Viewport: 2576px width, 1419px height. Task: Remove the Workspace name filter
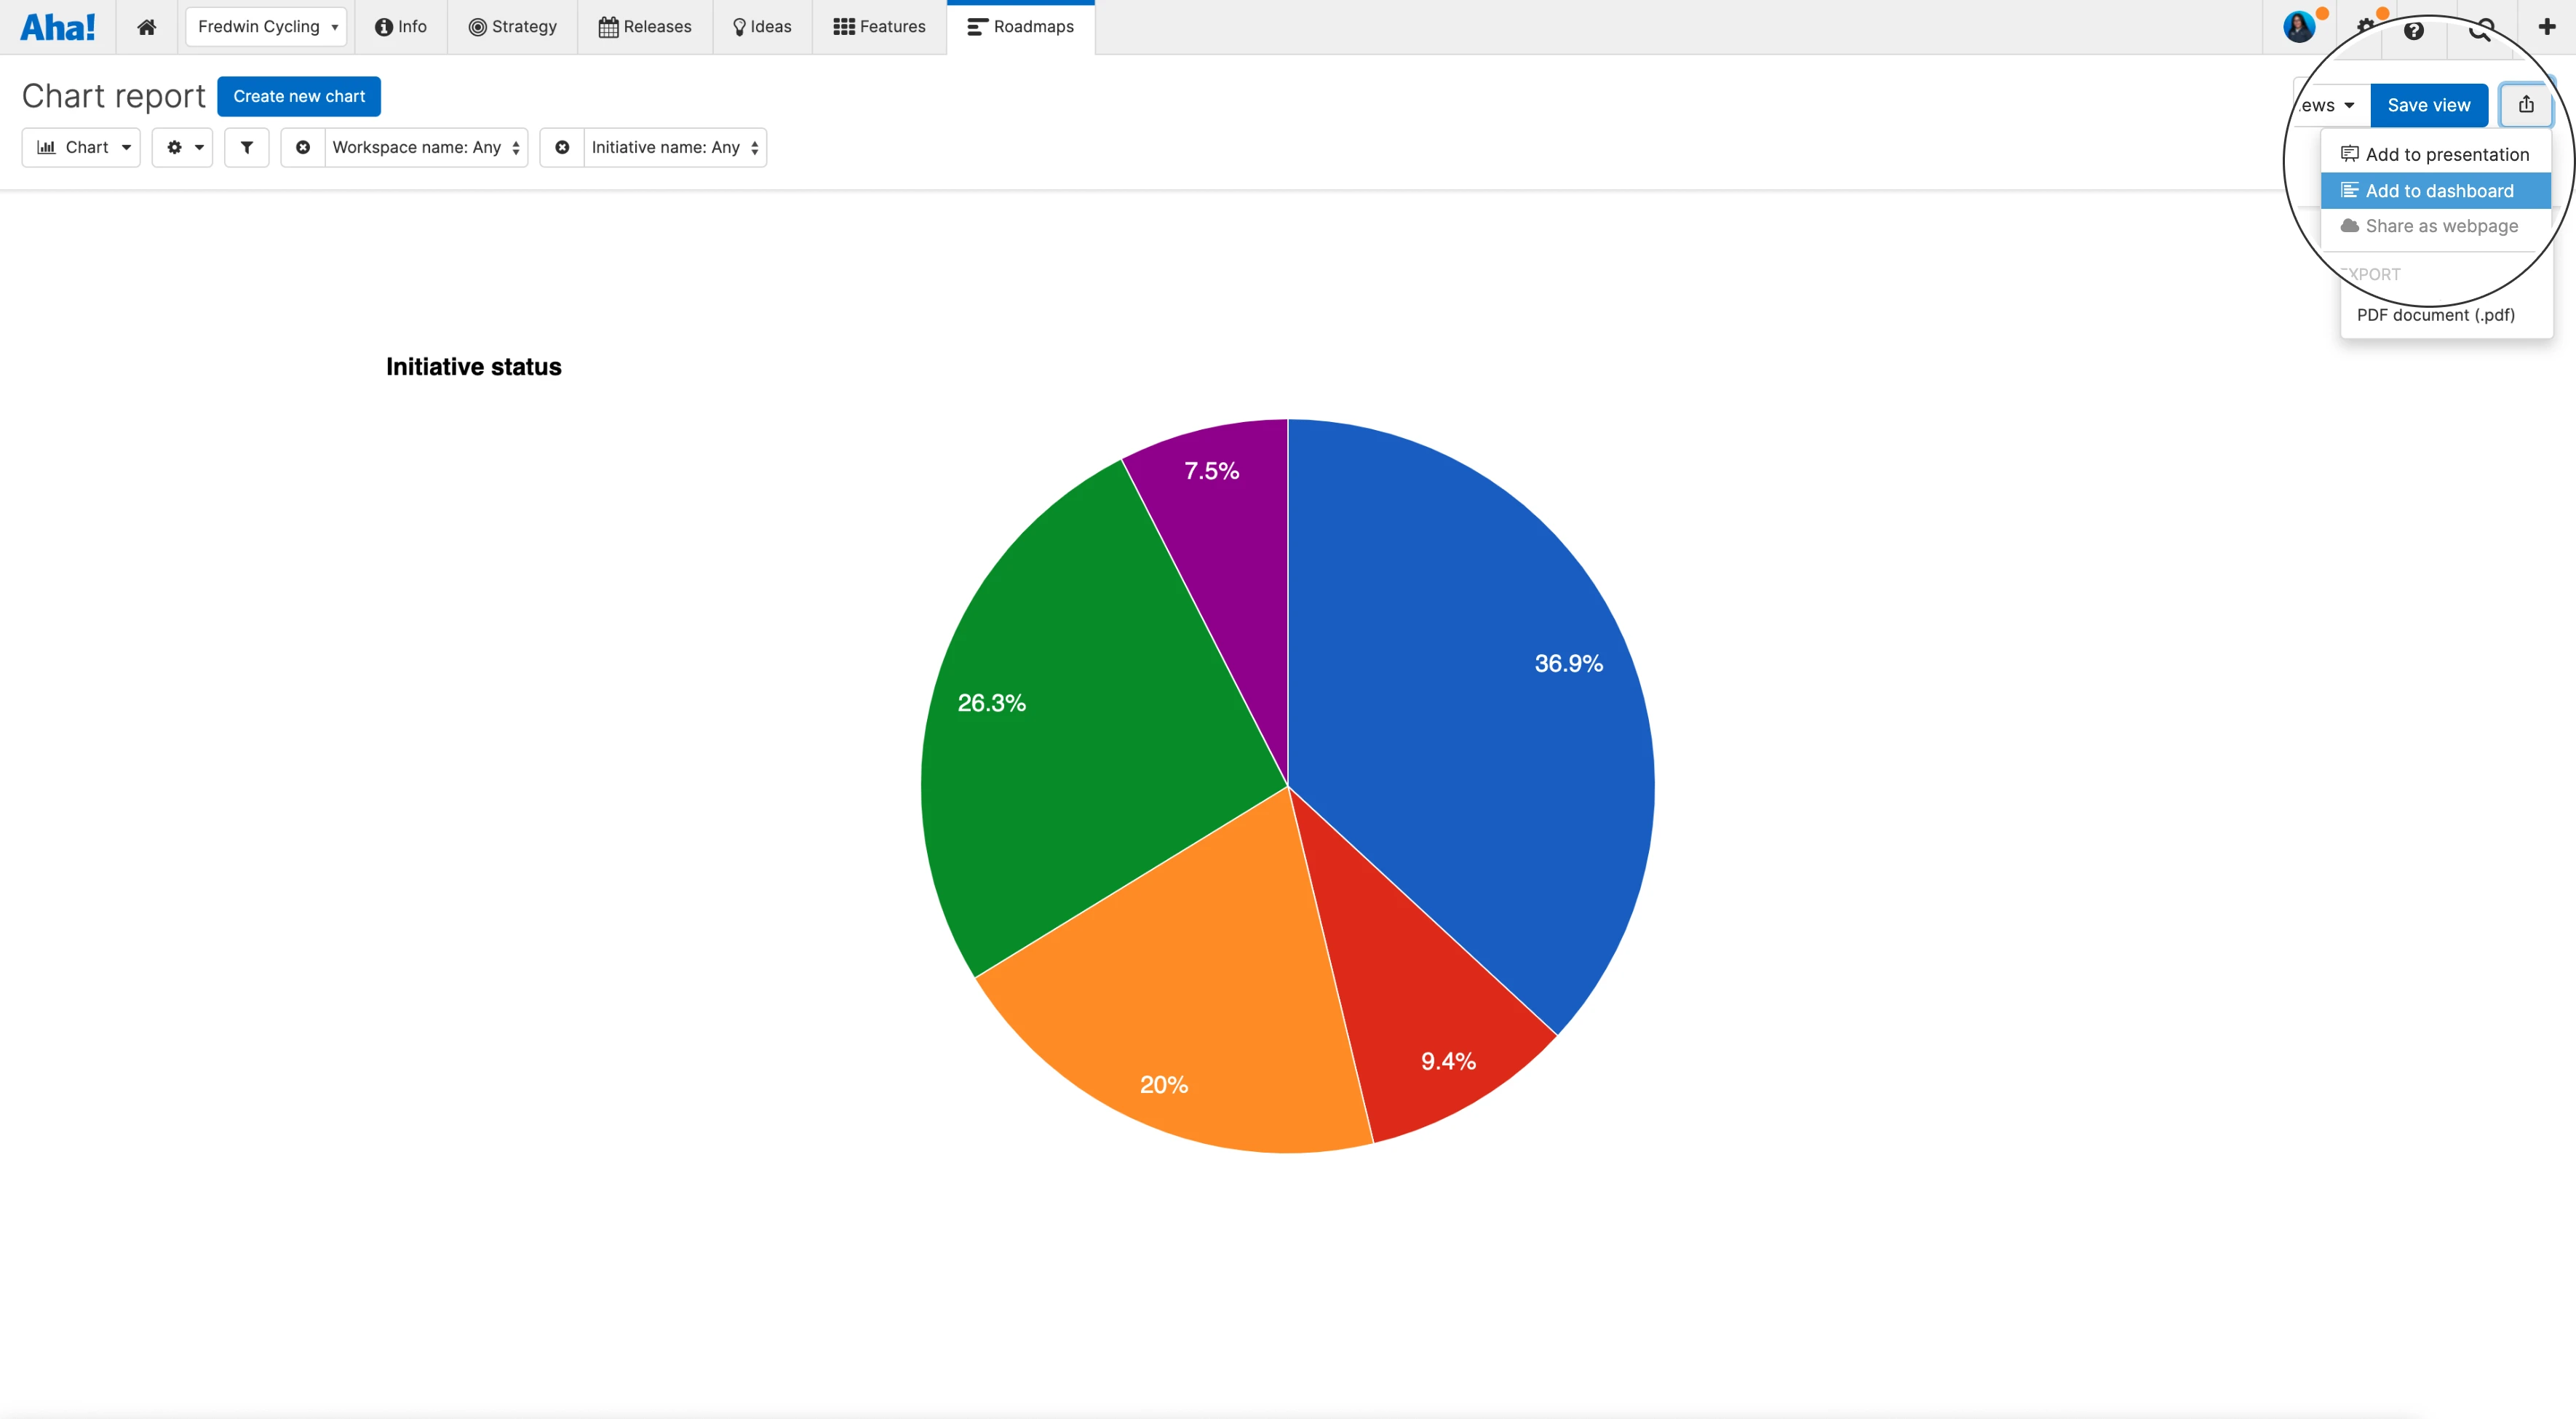pyautogui.click(x=303, y=147)
